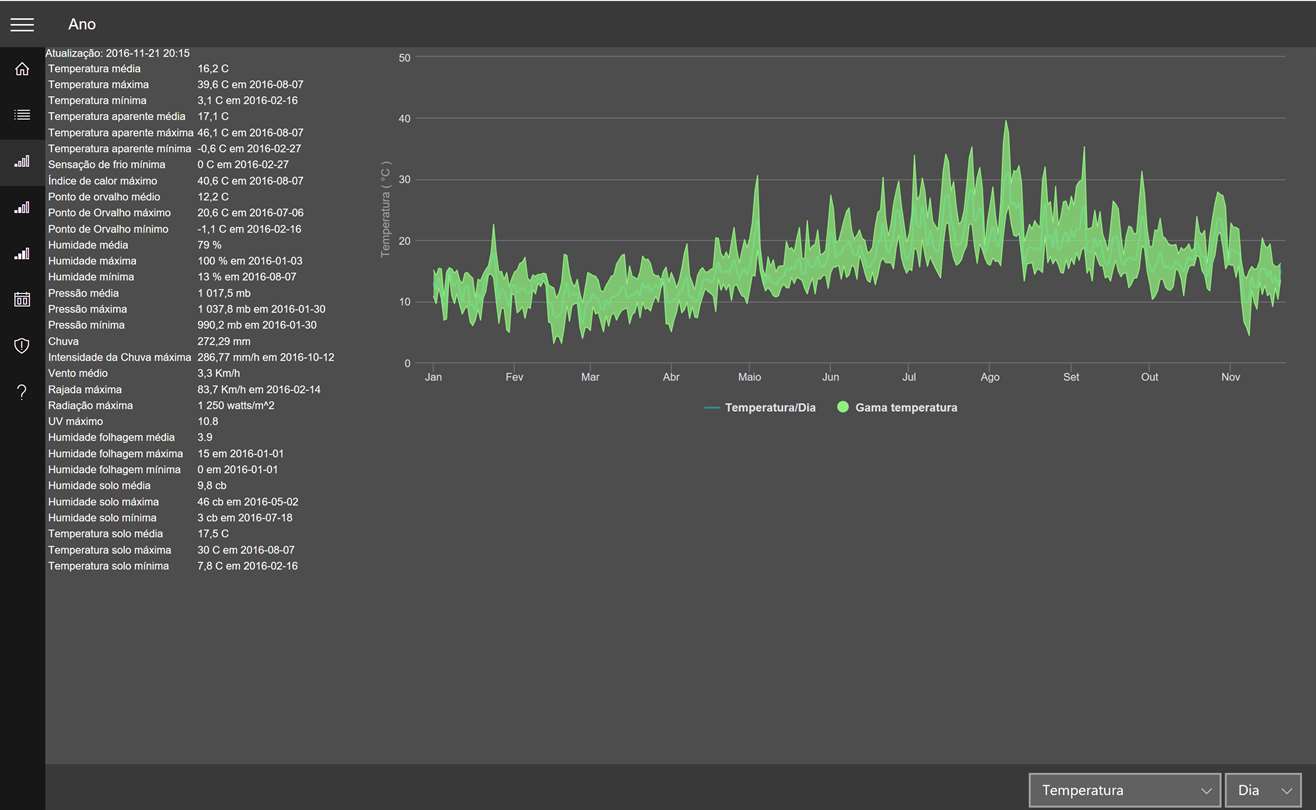Click the Temperatura axis title on chart
1316x810 pixels.
(385, 210)
